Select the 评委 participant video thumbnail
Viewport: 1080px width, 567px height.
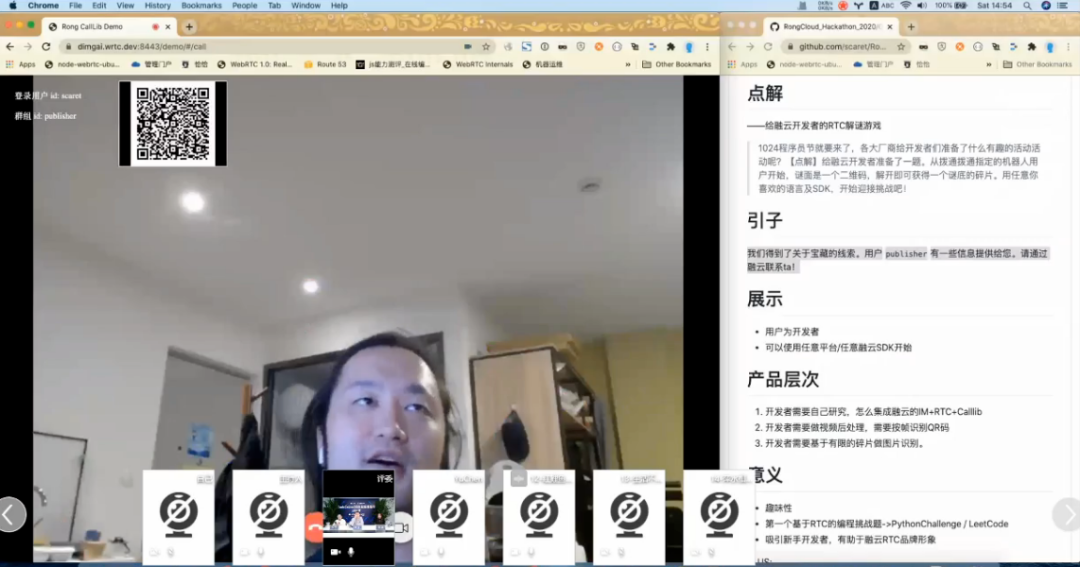[358, 517]
